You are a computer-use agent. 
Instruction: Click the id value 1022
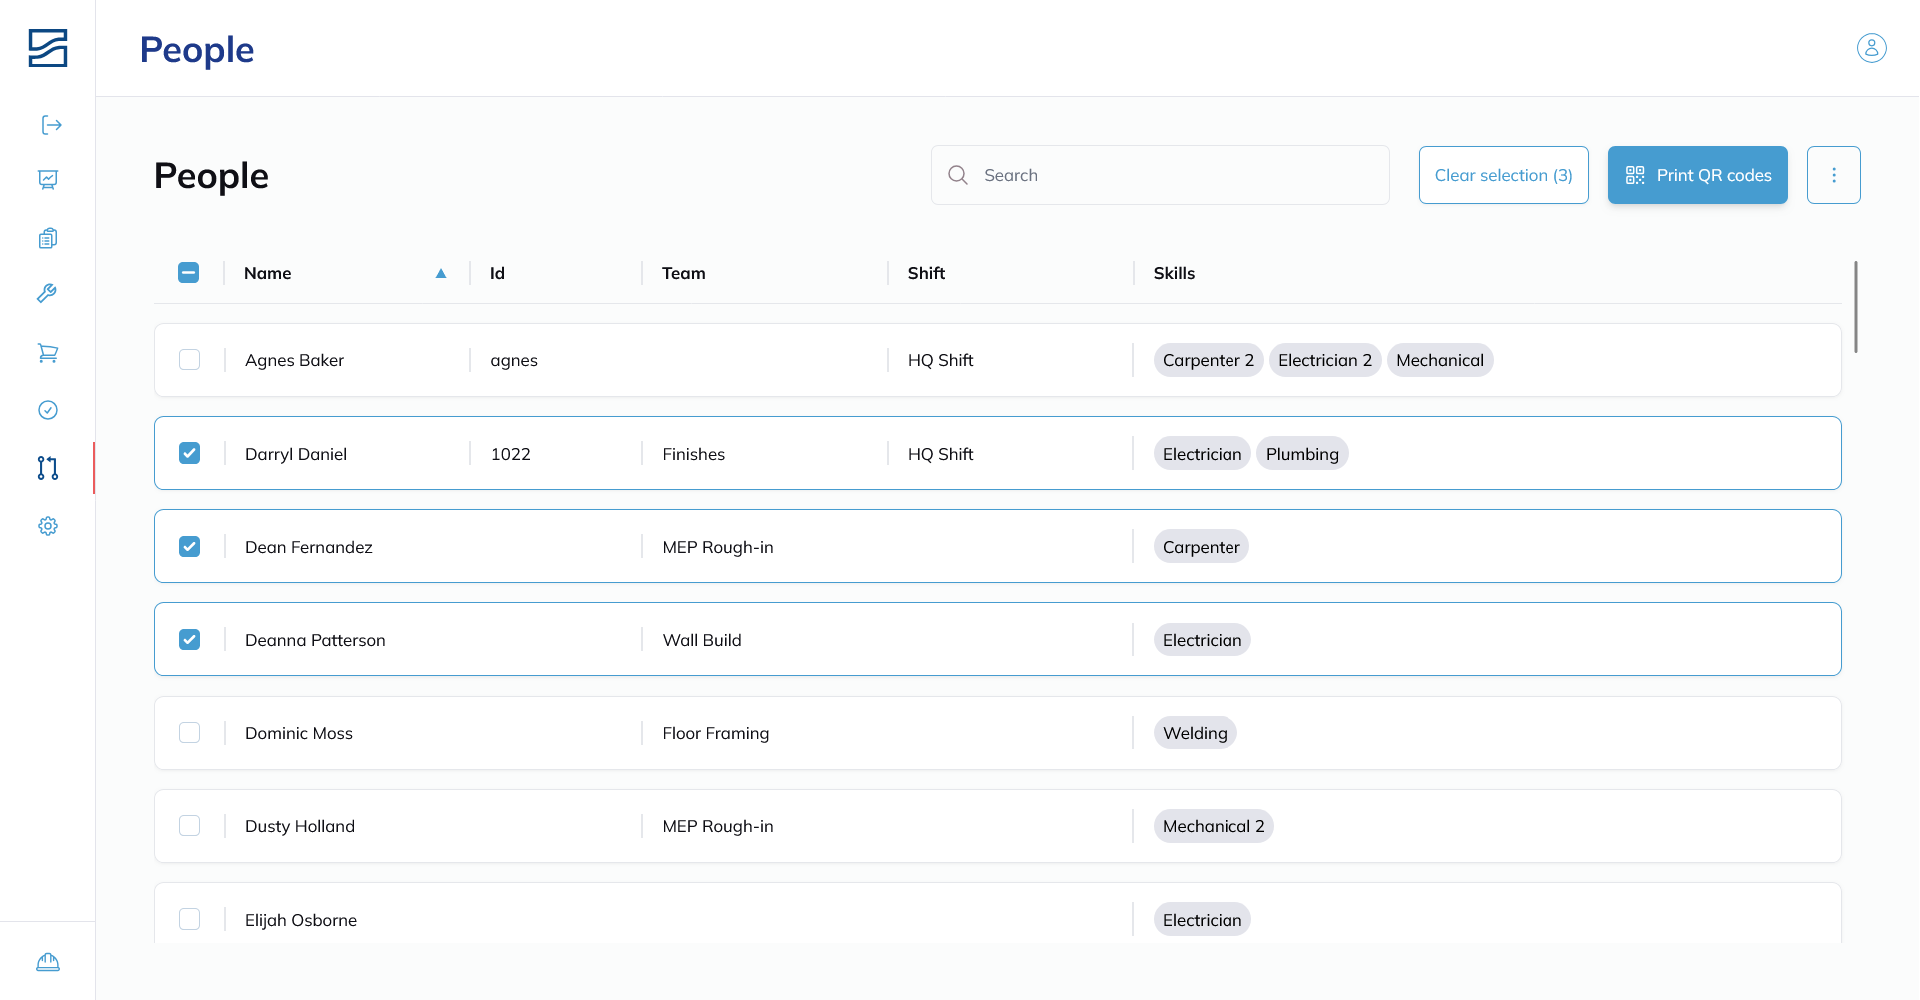511,454
